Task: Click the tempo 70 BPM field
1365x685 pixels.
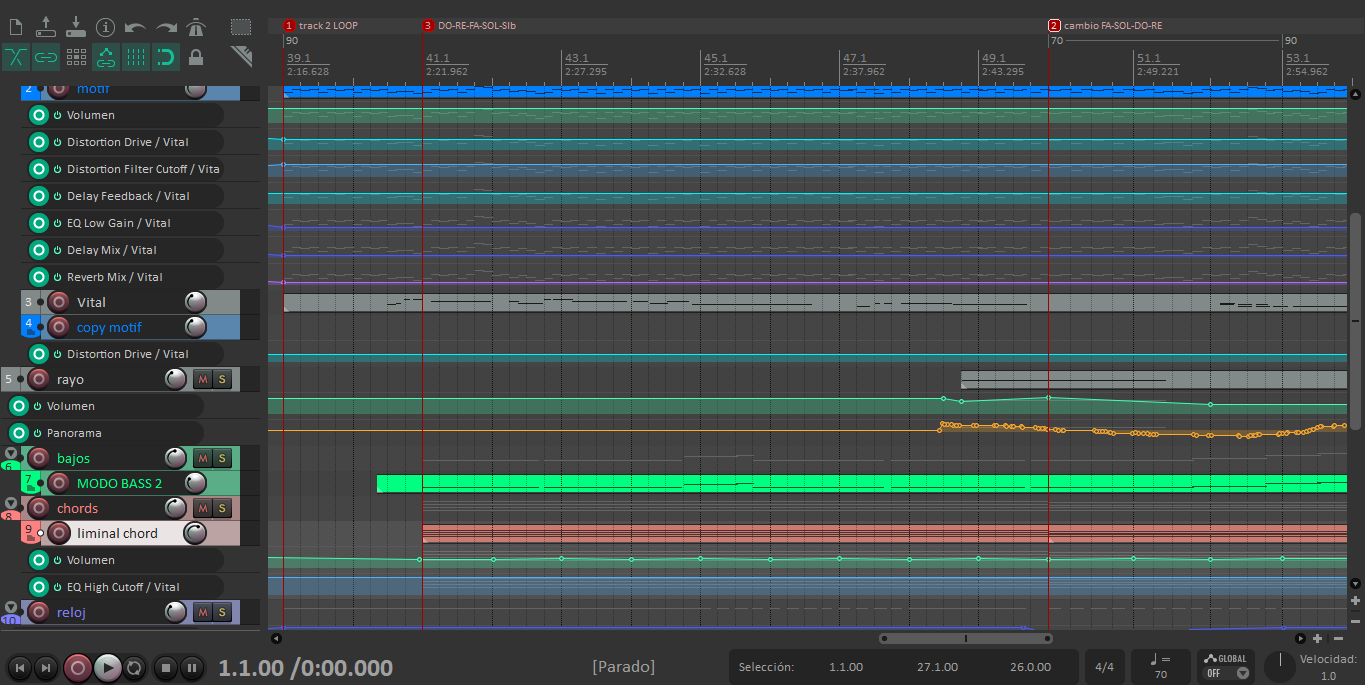Action: (1161, 667)
